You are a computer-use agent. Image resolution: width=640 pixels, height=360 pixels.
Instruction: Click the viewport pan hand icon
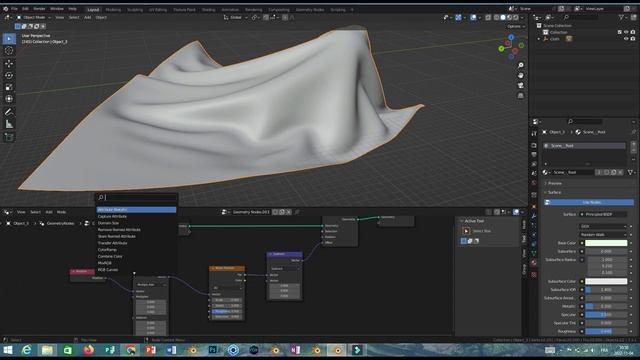tap(521, 76)
